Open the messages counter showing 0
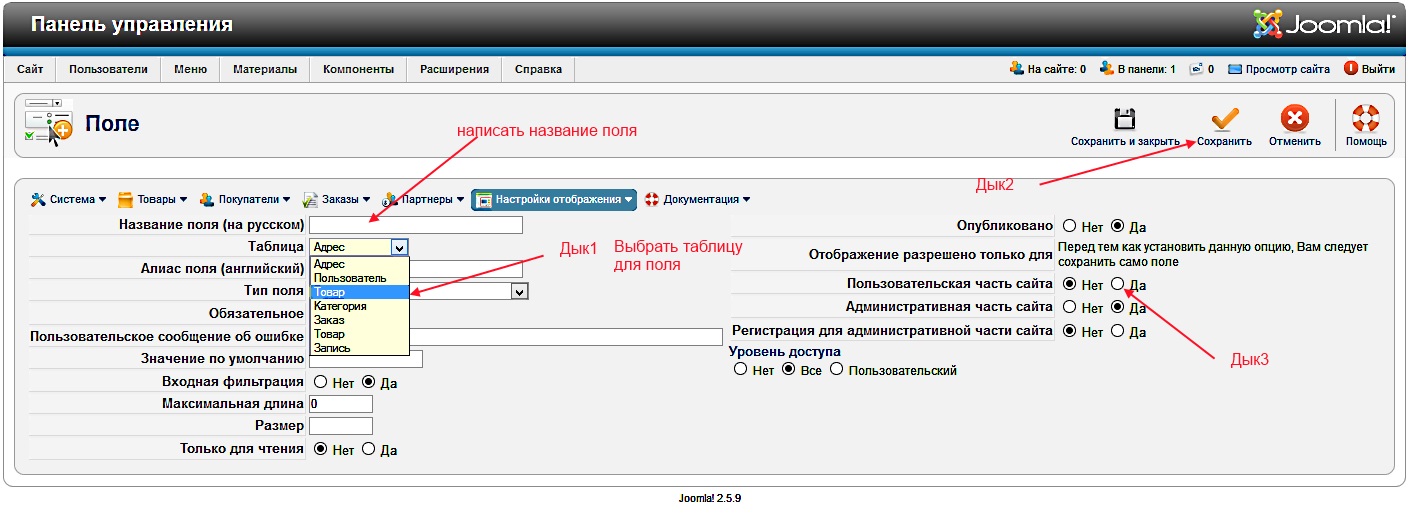1408x521 pixels. click(1201, 69)
